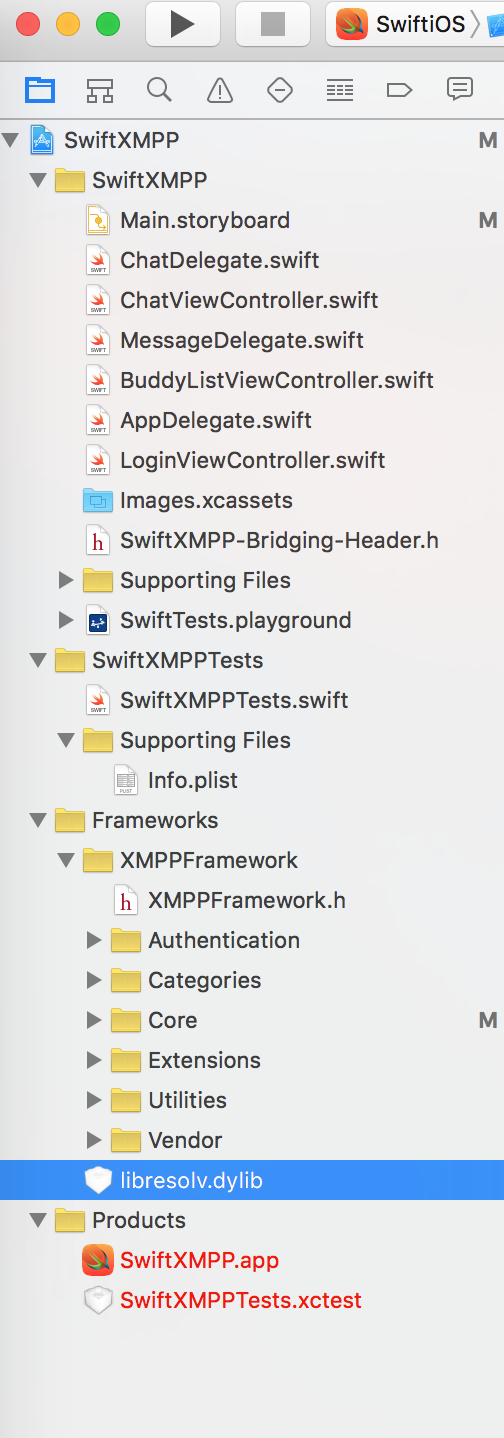Click the SwiftXMPP.app product icon

[x=98, y=1260]
